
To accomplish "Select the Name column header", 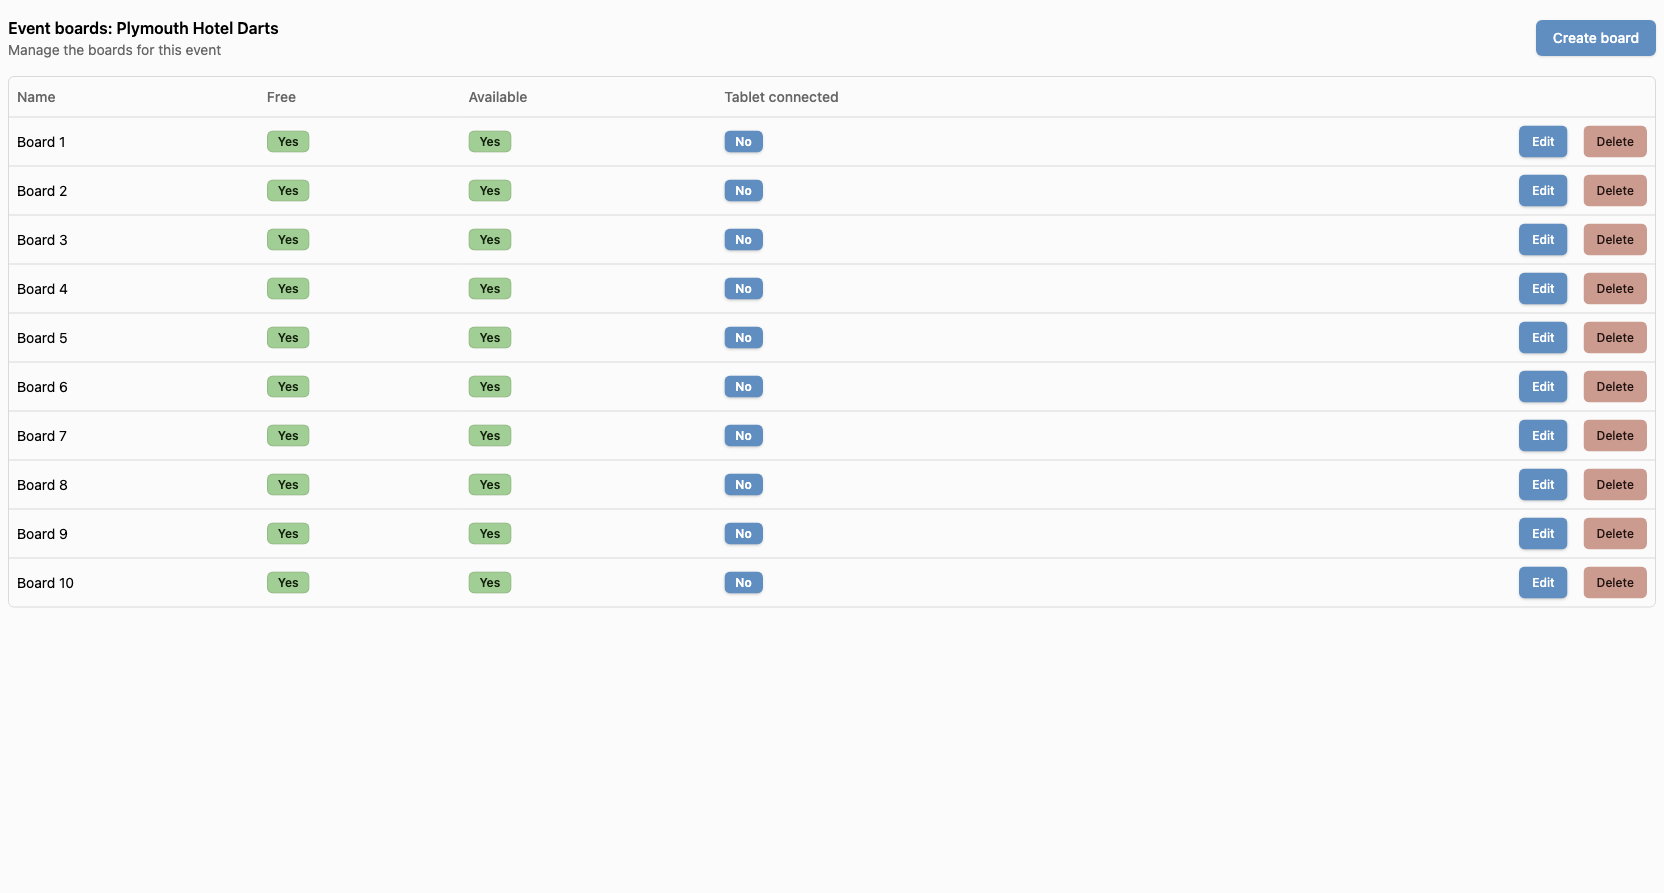I will click(36, 97).
